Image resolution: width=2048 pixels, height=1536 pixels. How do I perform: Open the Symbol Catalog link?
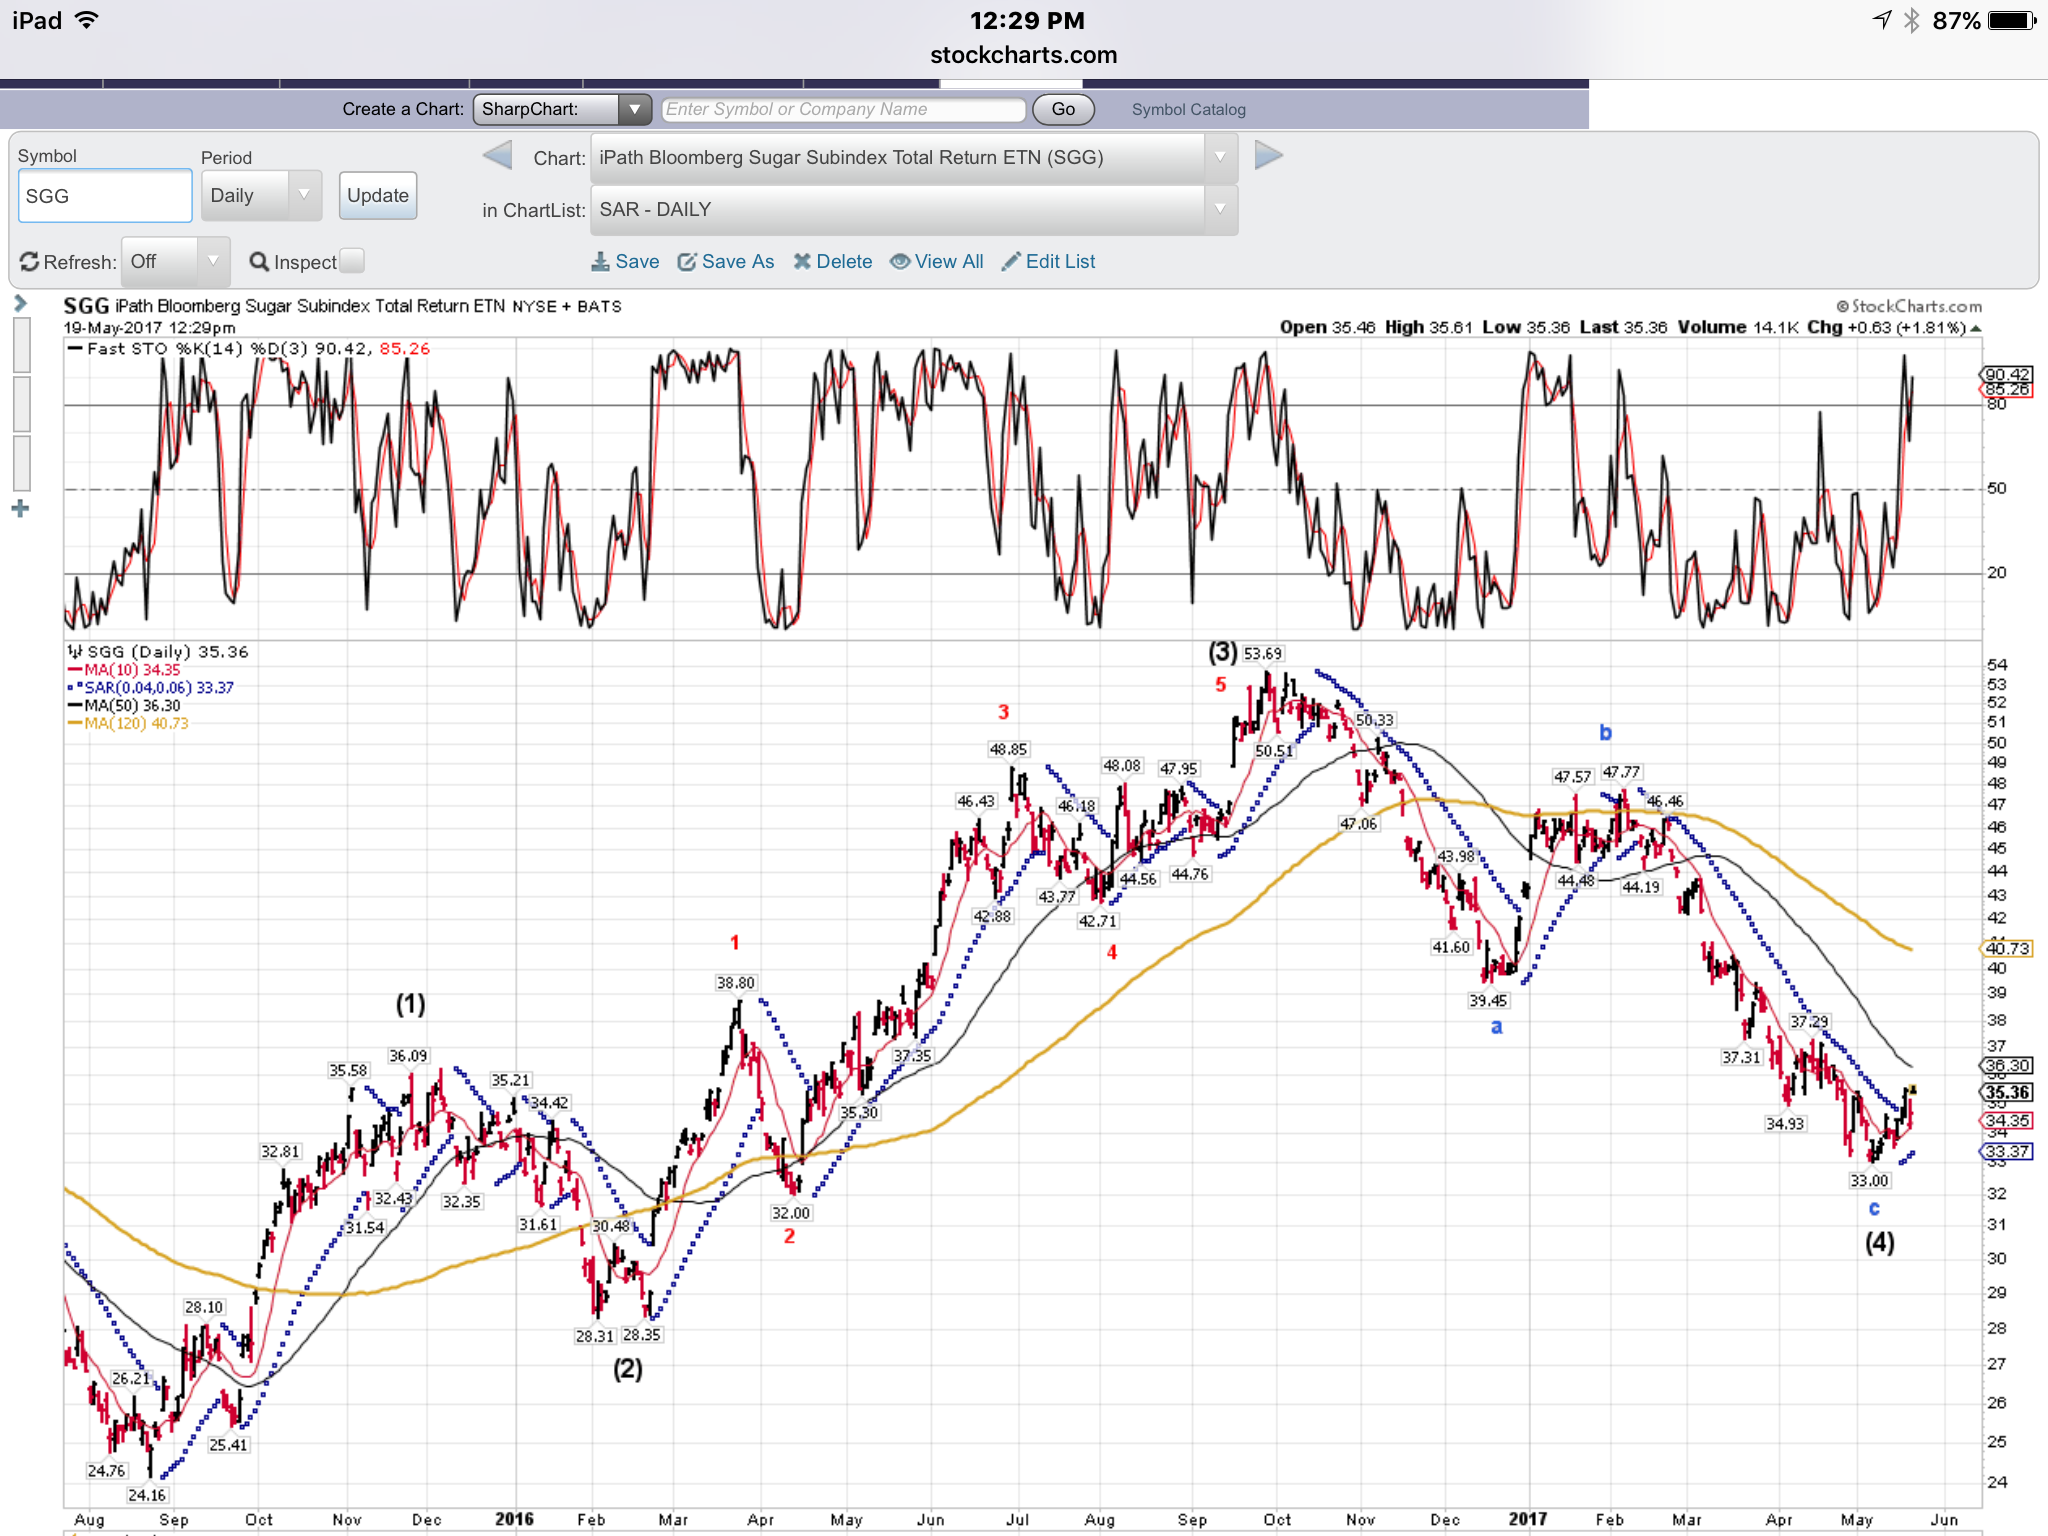point(1188,110)
